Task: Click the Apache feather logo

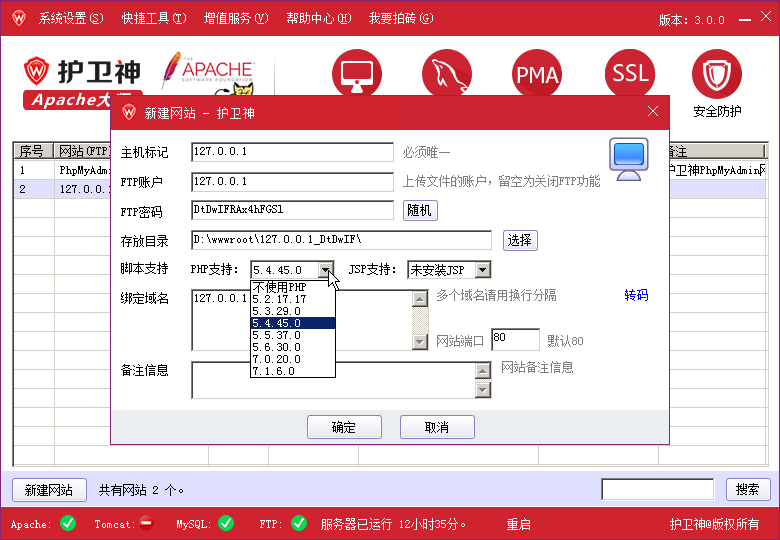Action: click(207, 70)
